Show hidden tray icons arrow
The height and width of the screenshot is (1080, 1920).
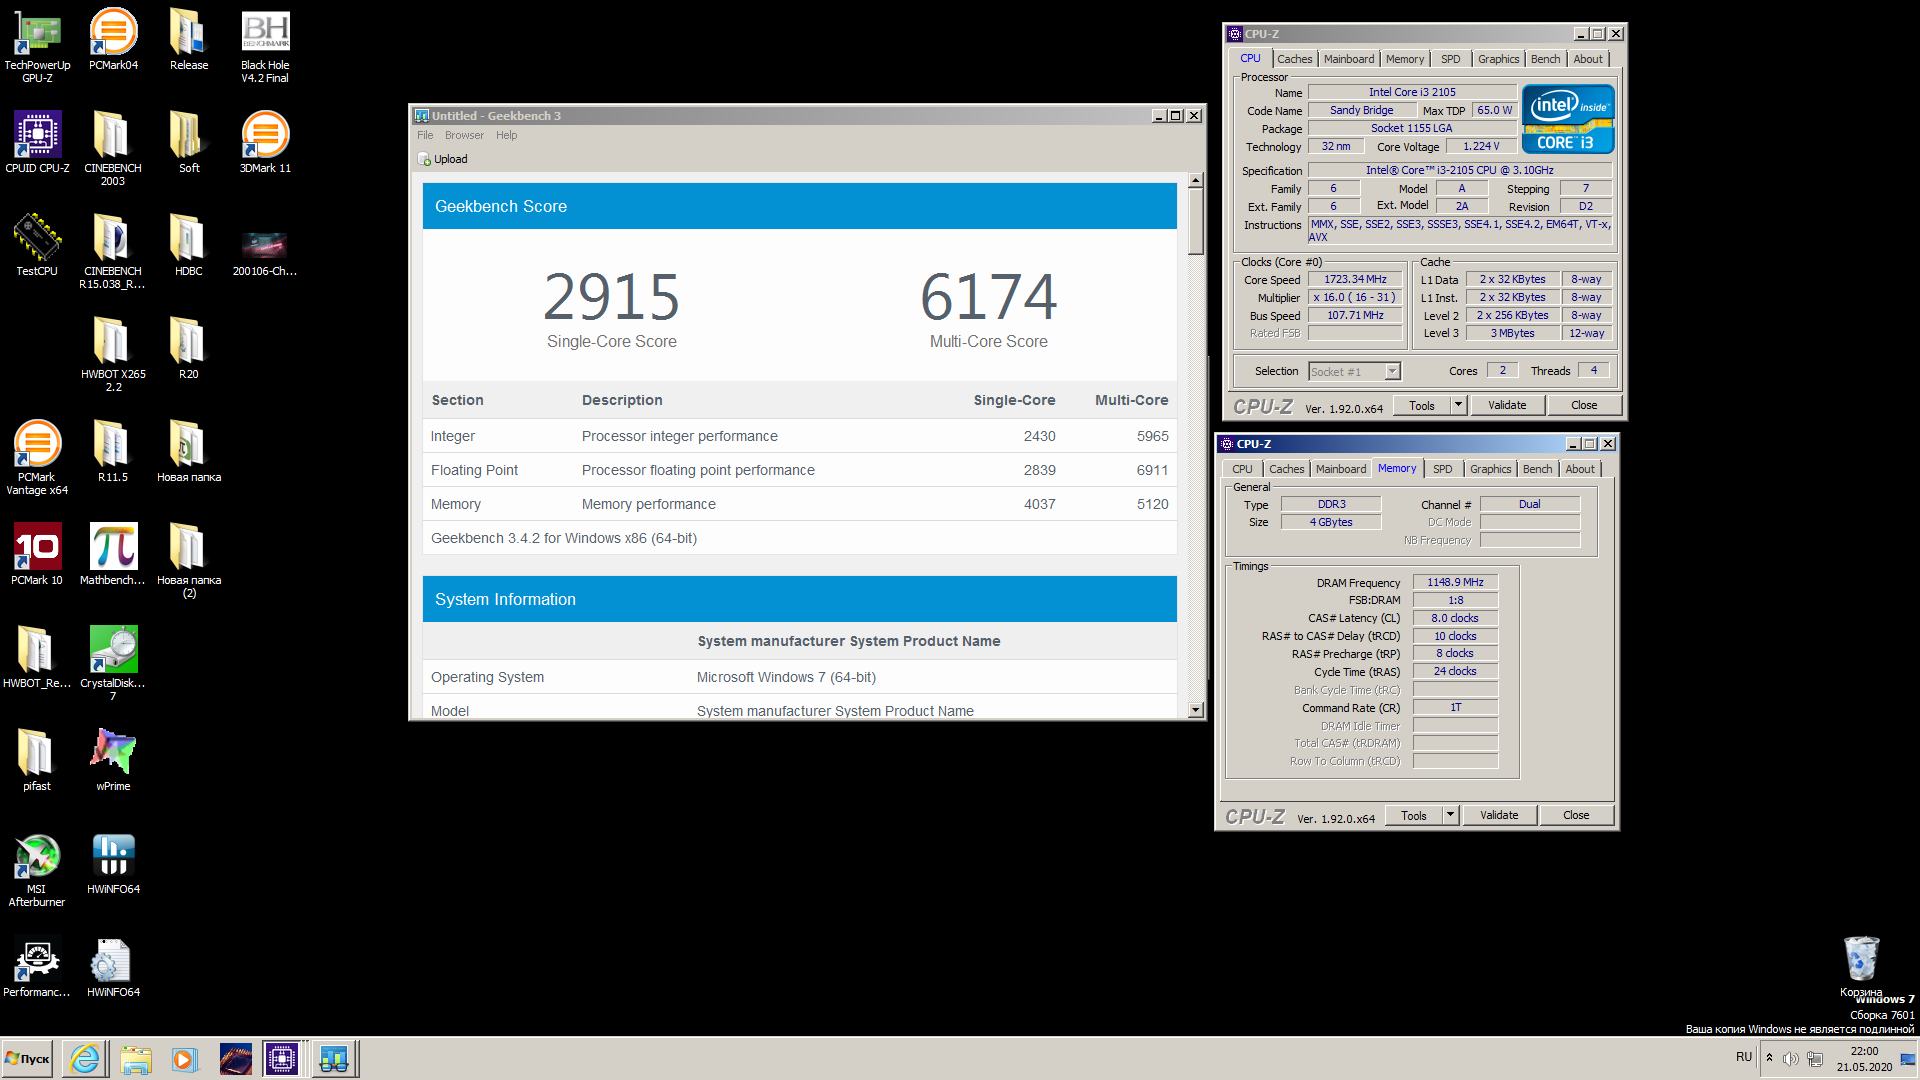[x=1769, y=1057]
